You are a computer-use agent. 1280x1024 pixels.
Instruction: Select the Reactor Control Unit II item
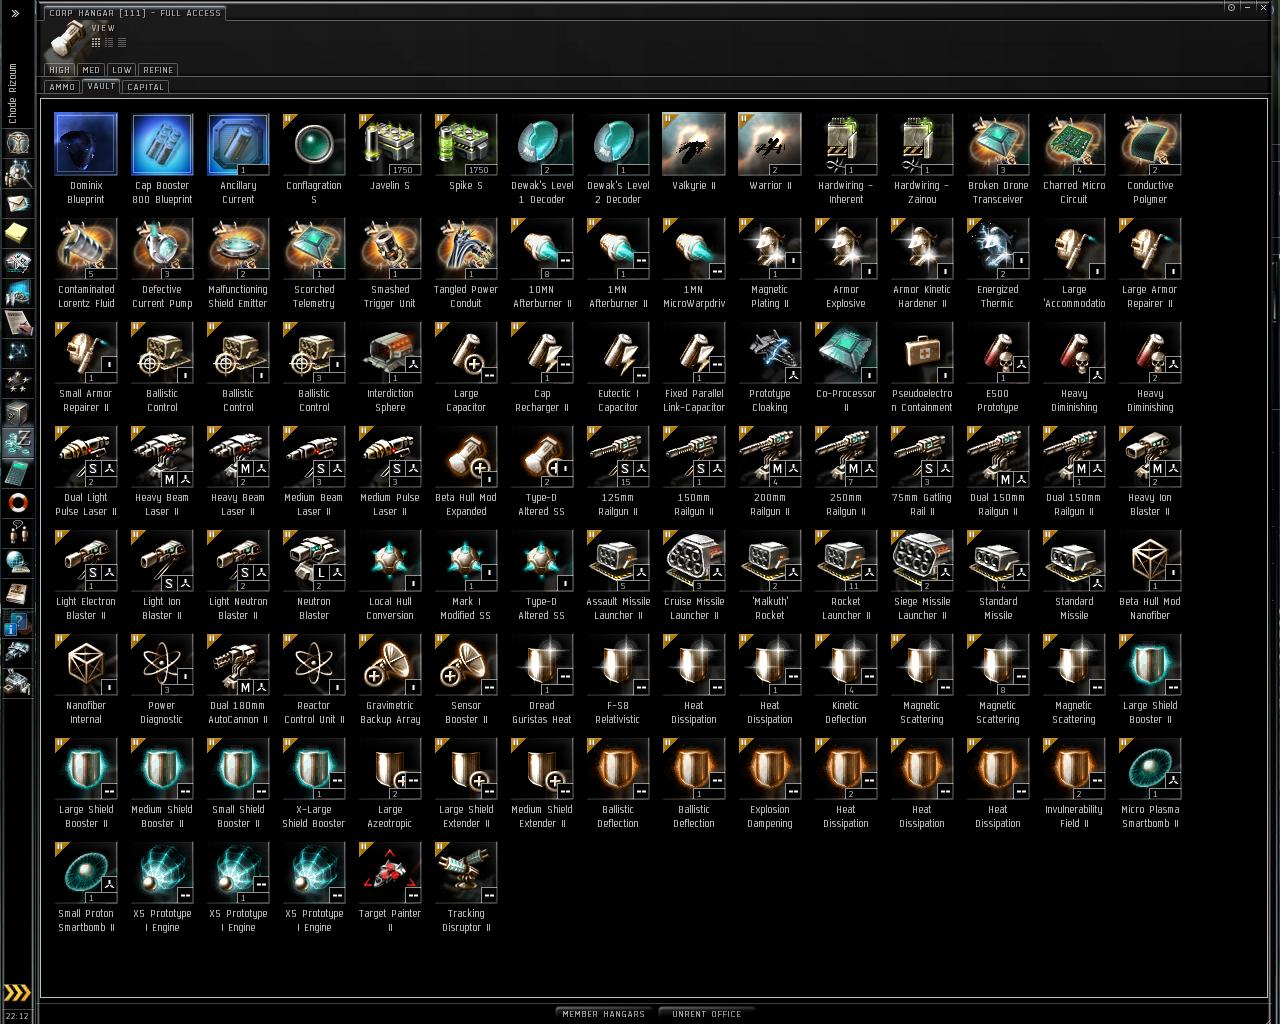(314, 679)
